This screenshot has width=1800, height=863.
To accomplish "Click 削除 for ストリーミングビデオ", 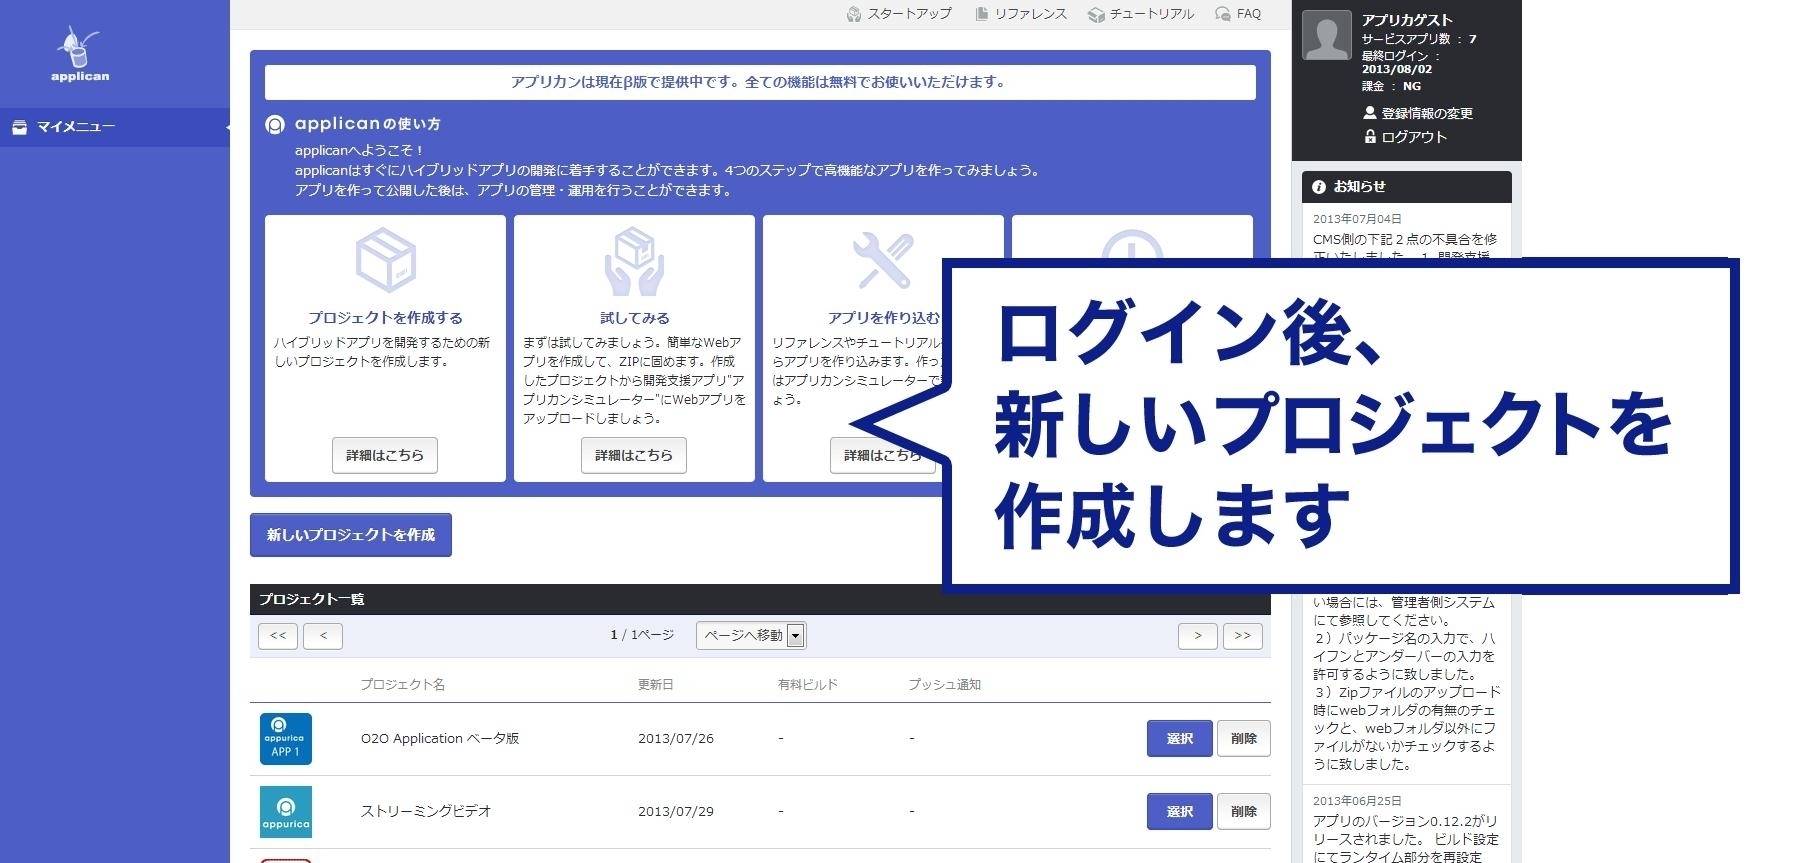I will pos(1244,812).
